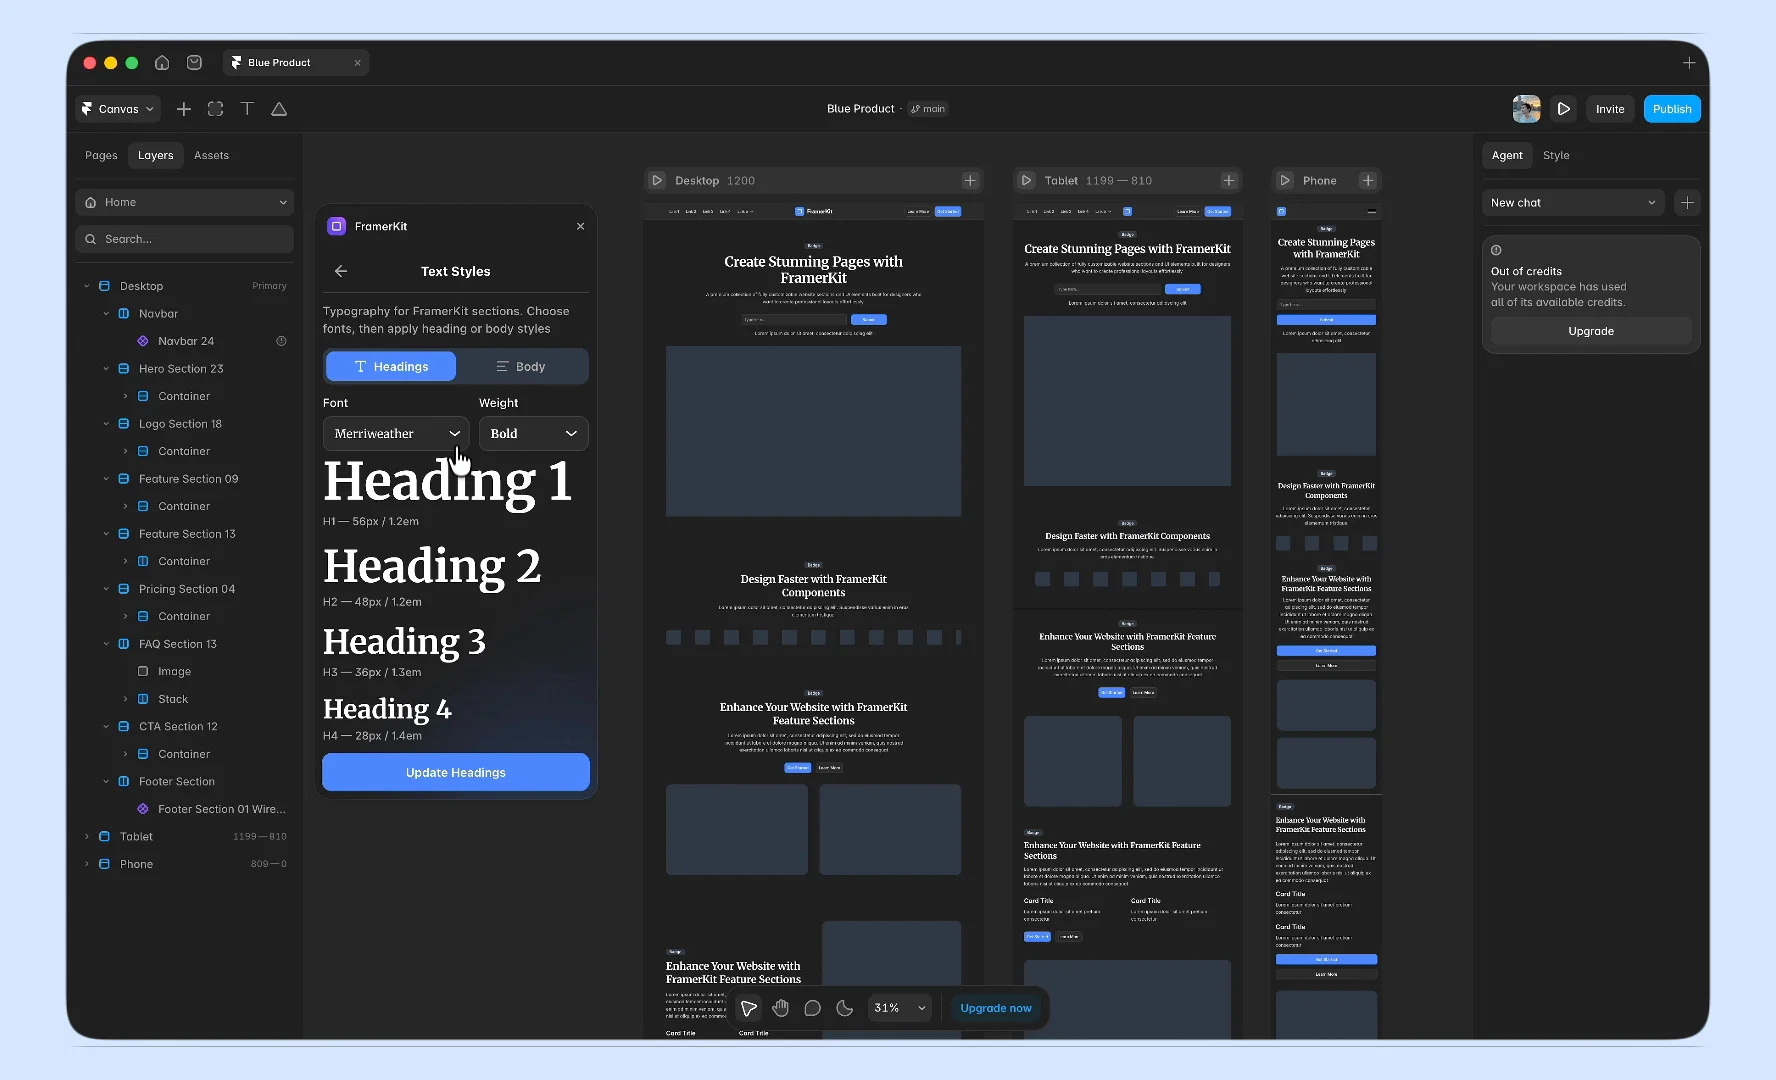The height and width of the screenshot is (1080, 1776).
Task: Play the Desktop breakpoint preview
Action: [657, 180]
